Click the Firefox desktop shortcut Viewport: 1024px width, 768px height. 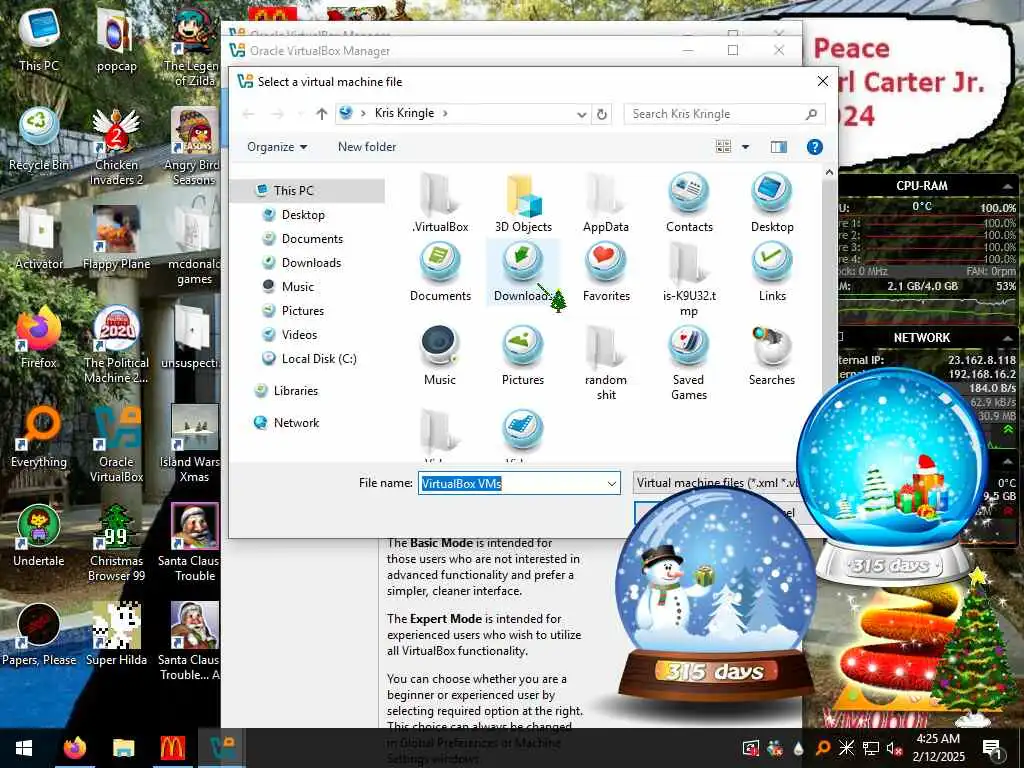38,338
